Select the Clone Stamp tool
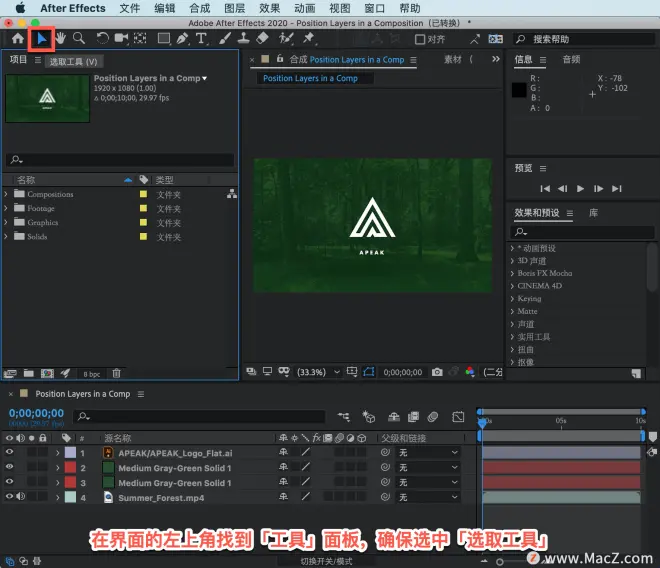This screenshot has height=568, width=660. click(x=243, y=38)
